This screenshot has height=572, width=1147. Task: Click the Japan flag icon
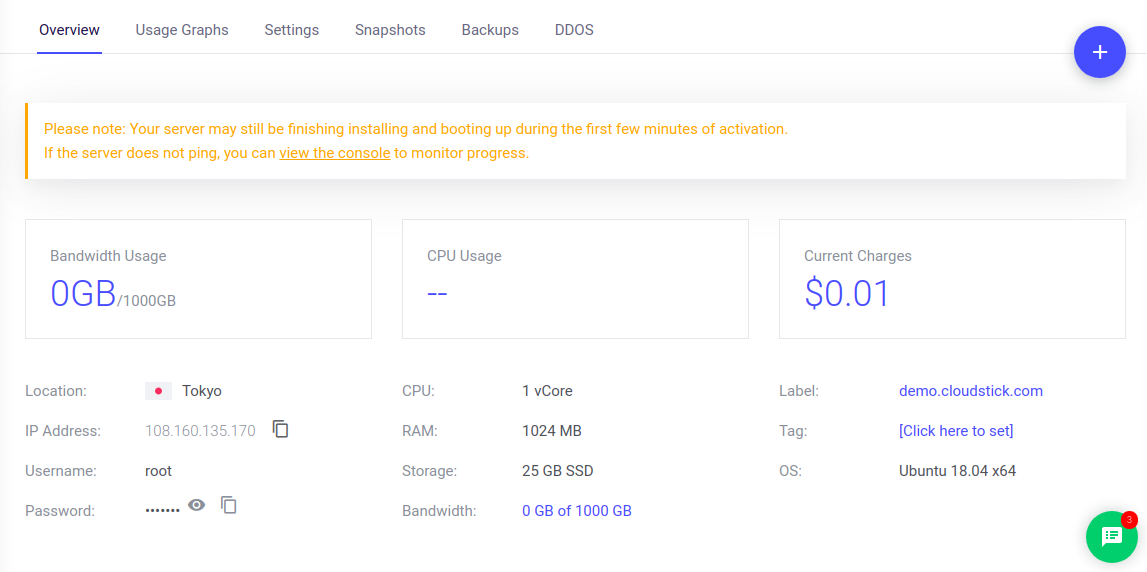click(158, 391)
